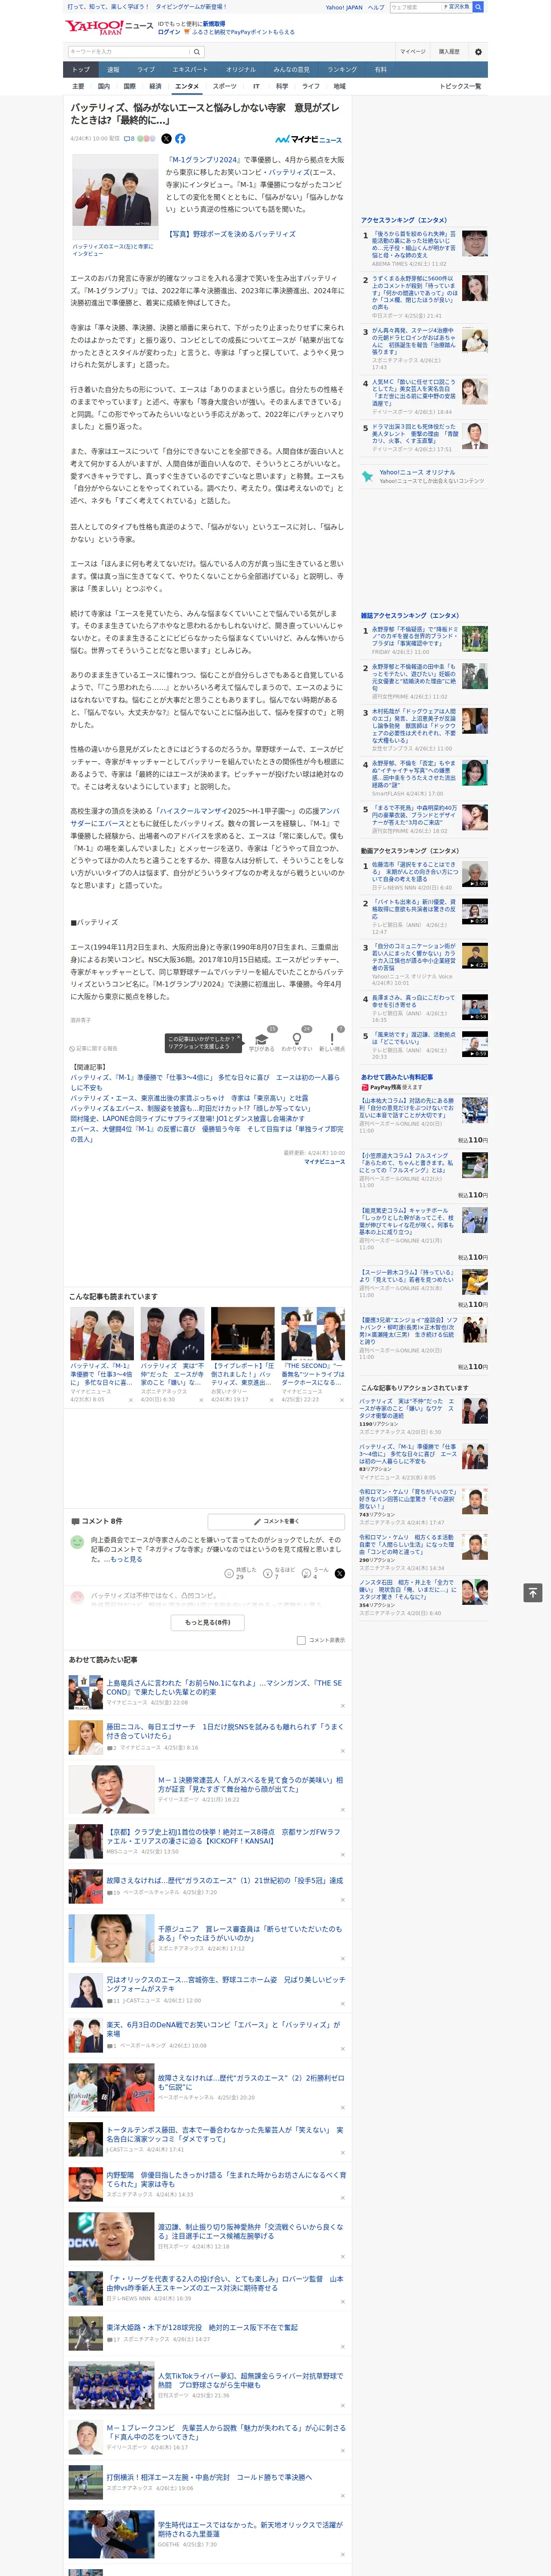Open the 速報 navigation tab
The width and height of the screenshot is (551, 2576).
point(113,70)
